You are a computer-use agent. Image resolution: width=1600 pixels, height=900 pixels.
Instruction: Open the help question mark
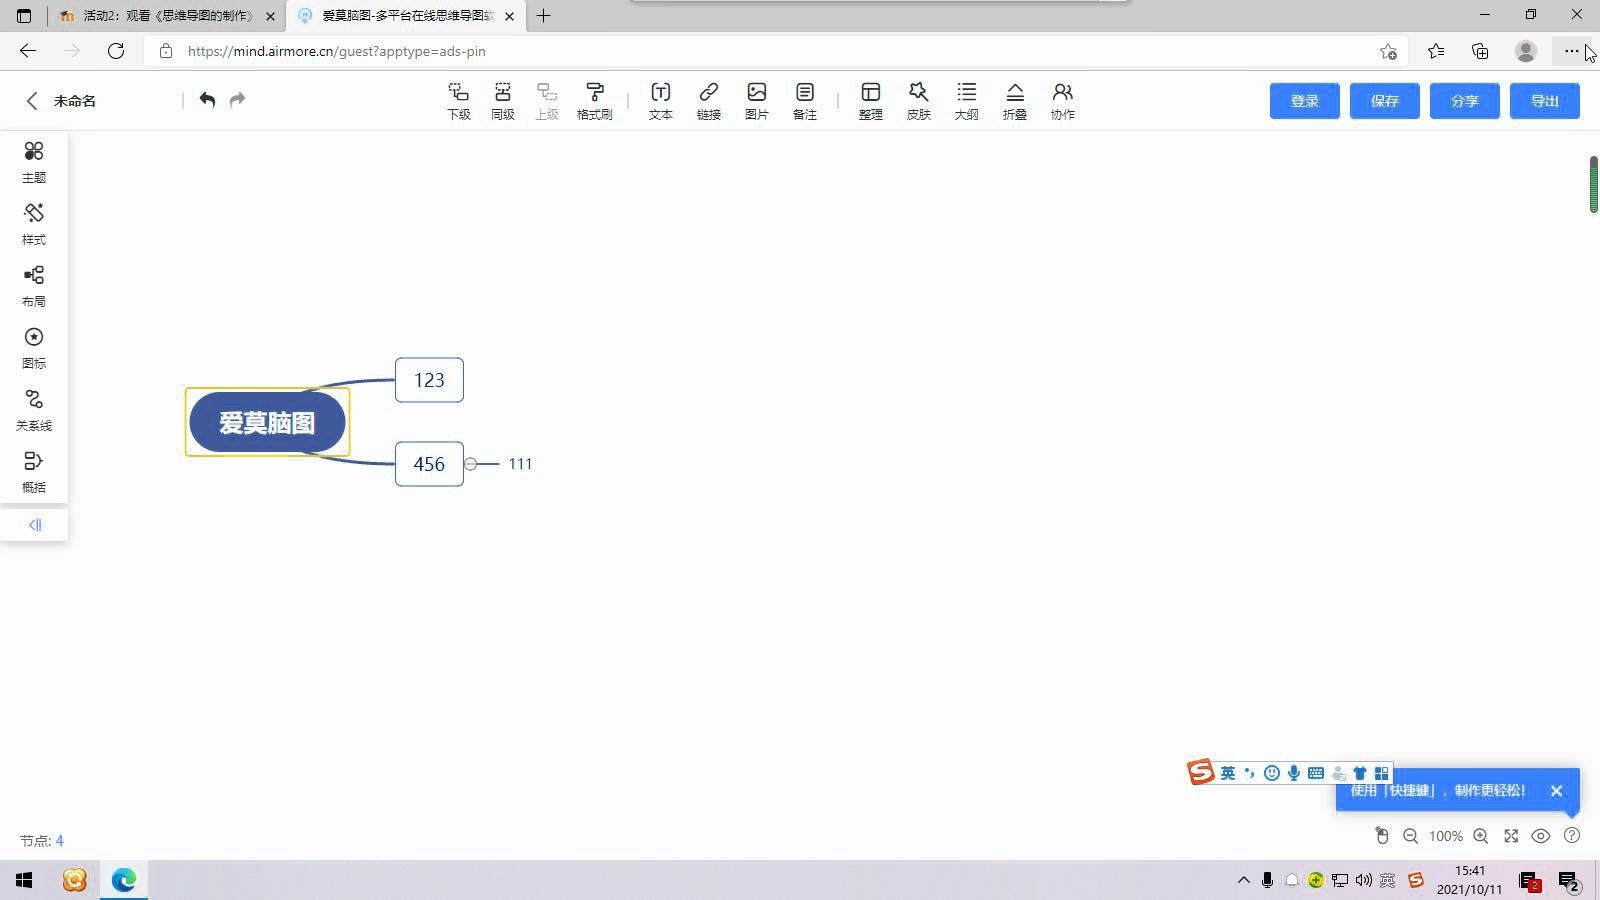tap(1572, 835)
